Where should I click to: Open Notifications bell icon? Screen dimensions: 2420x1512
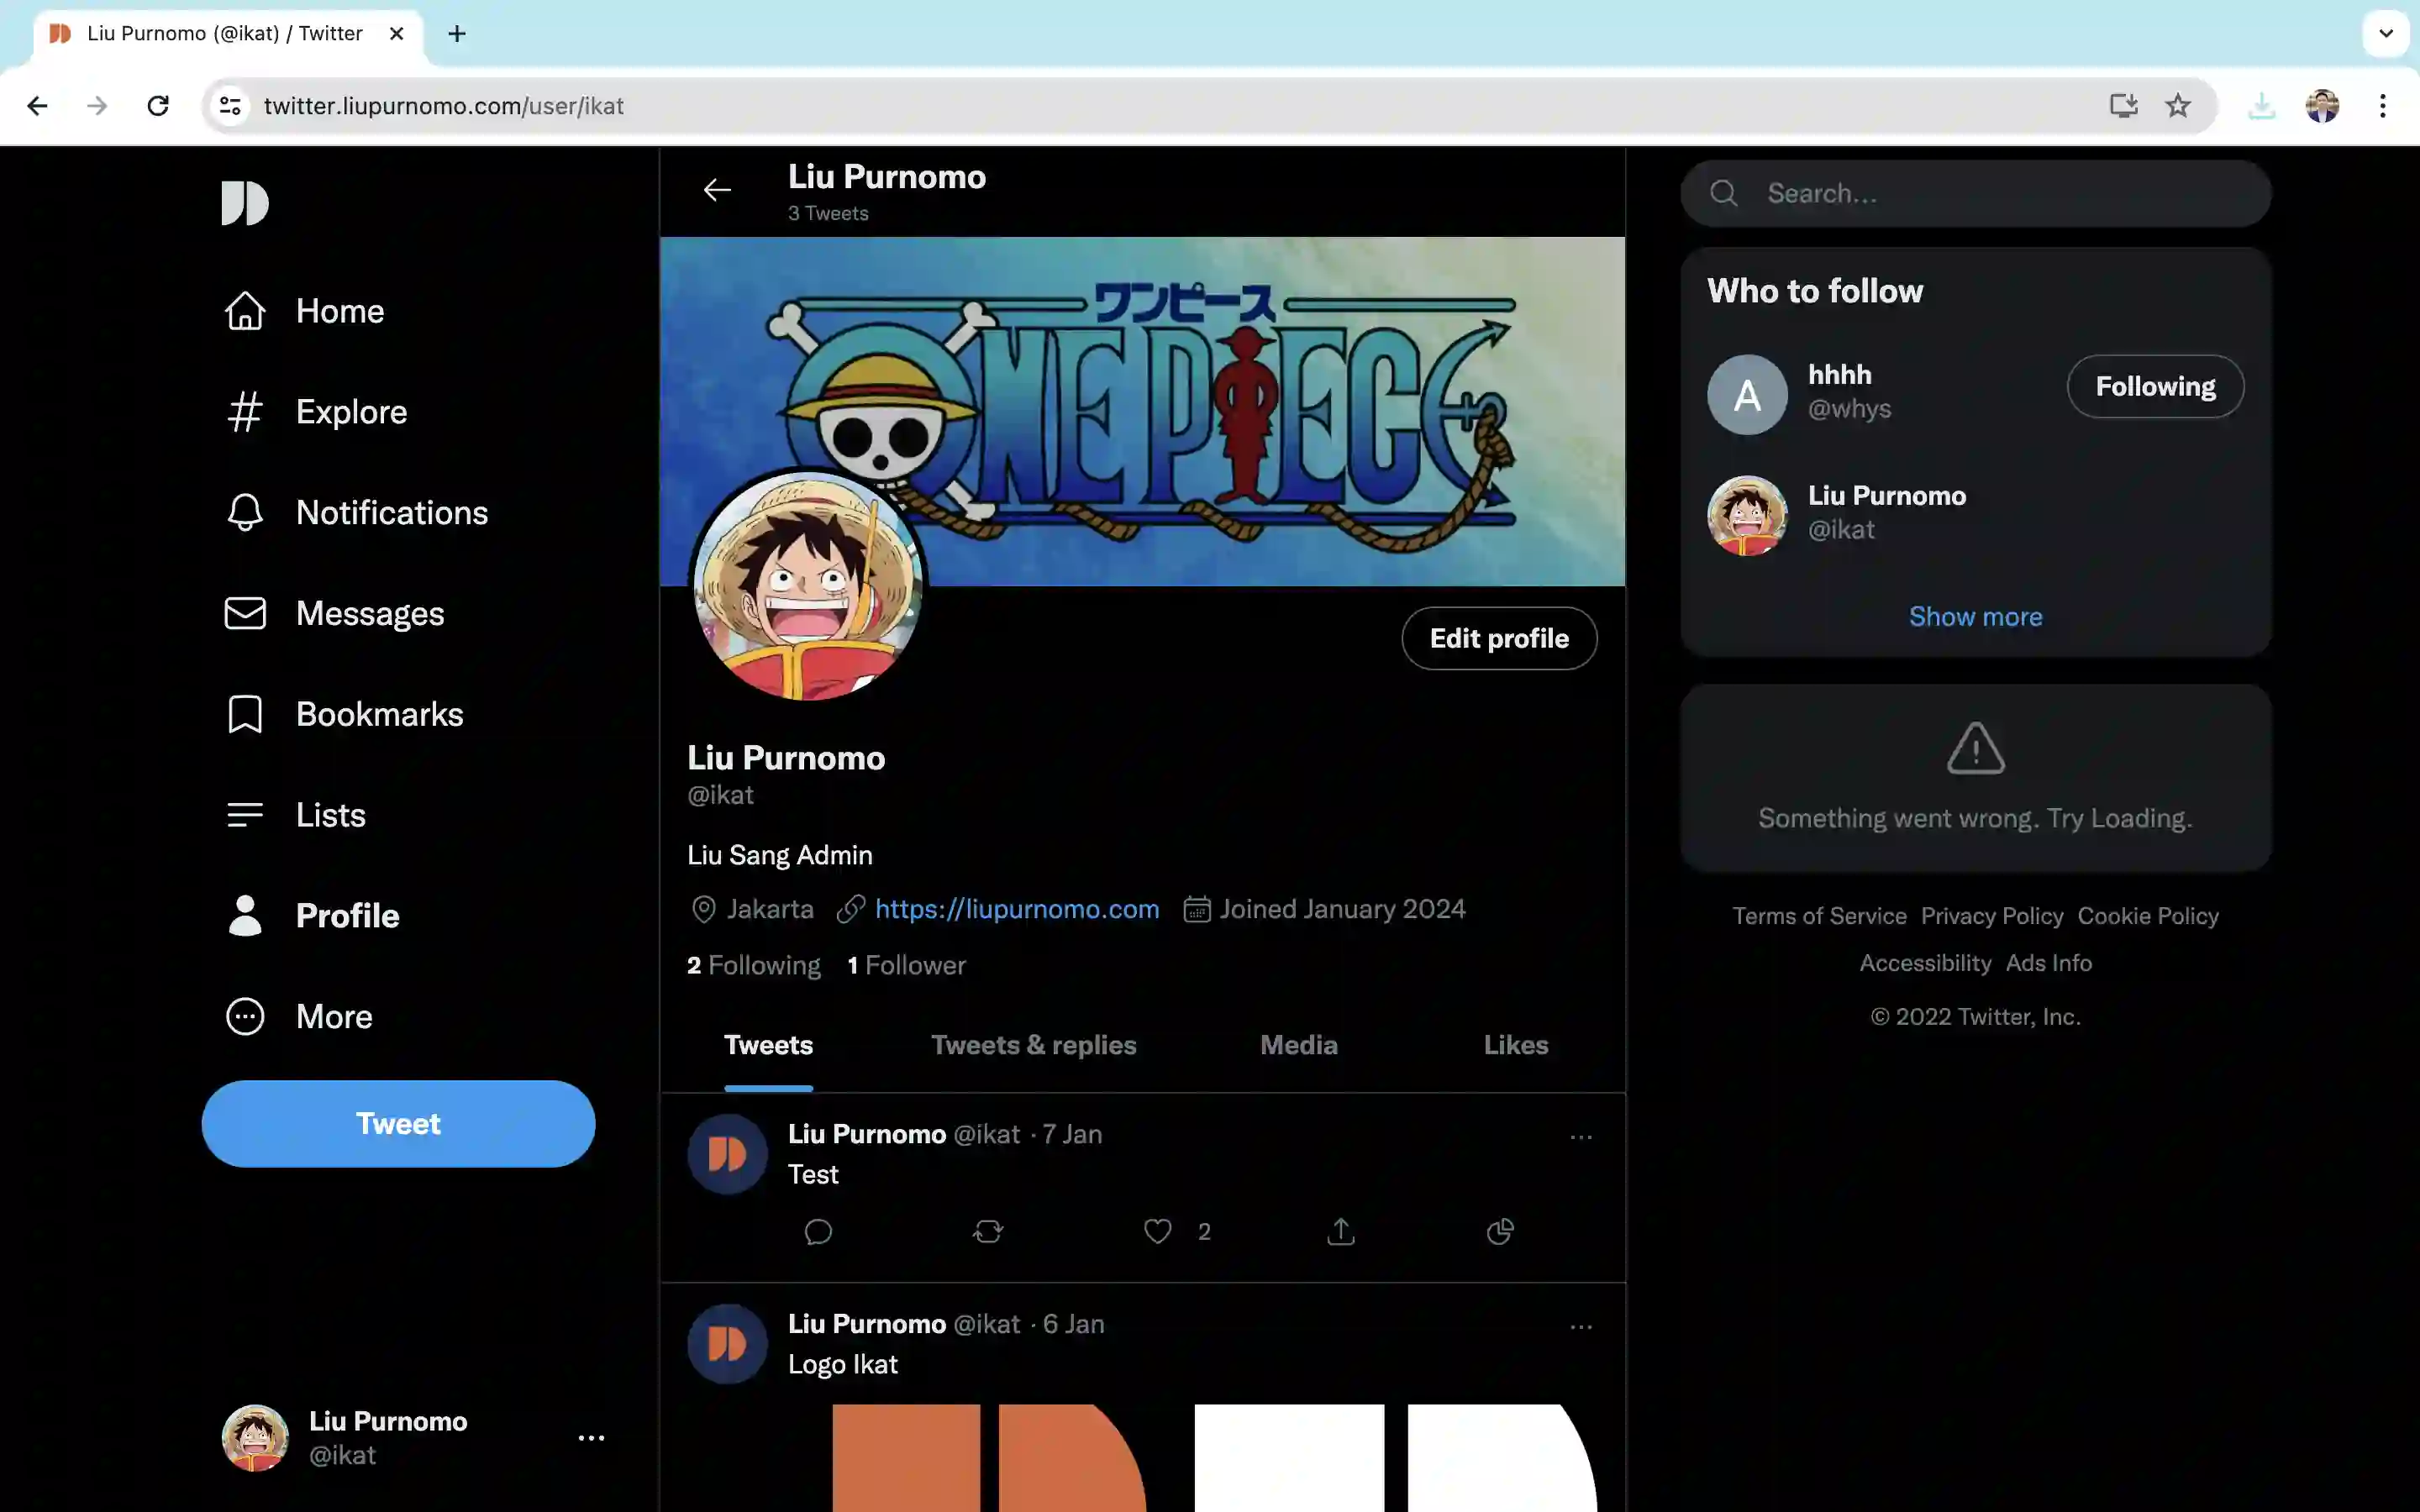coord(245,513)
